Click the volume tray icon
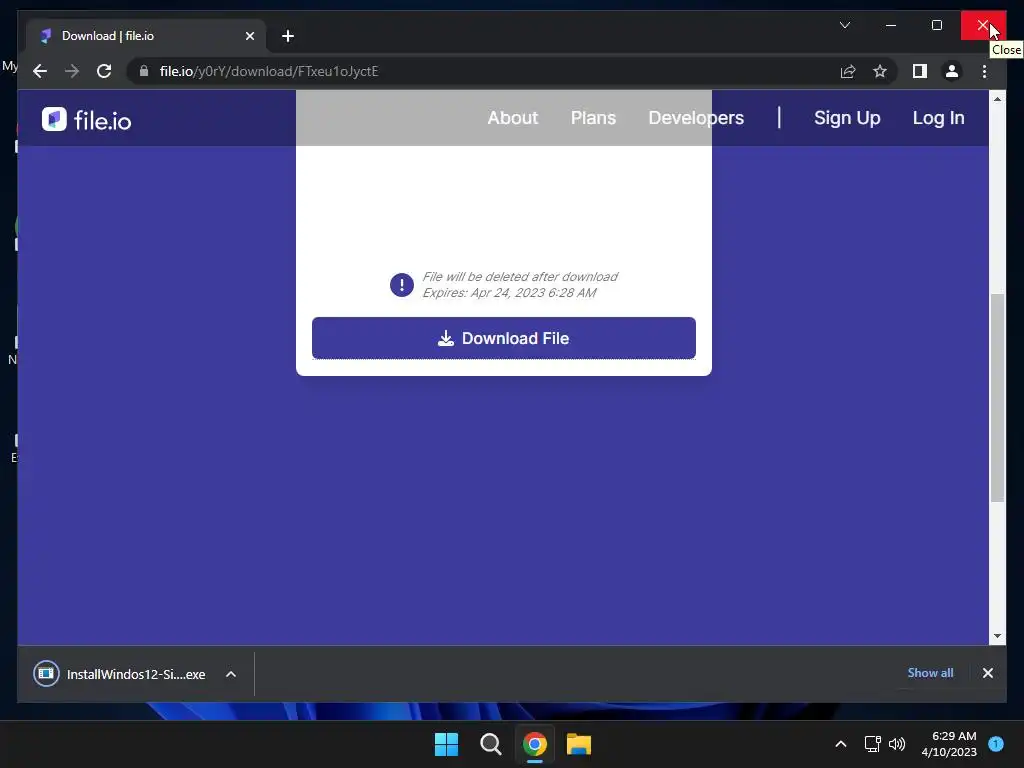Image resolution: width=1024 pixels, height=768 pixels. (897, 744)
